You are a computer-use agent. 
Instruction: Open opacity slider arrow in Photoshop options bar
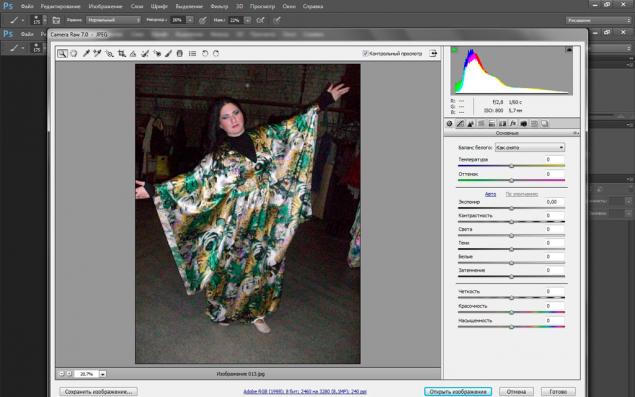[x=190, y=20]
